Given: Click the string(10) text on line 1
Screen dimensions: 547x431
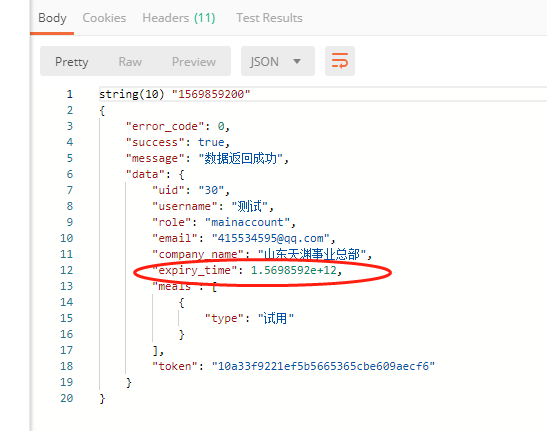Looking at the screenshot, I should pyautogui.click(x=132, y=94).
